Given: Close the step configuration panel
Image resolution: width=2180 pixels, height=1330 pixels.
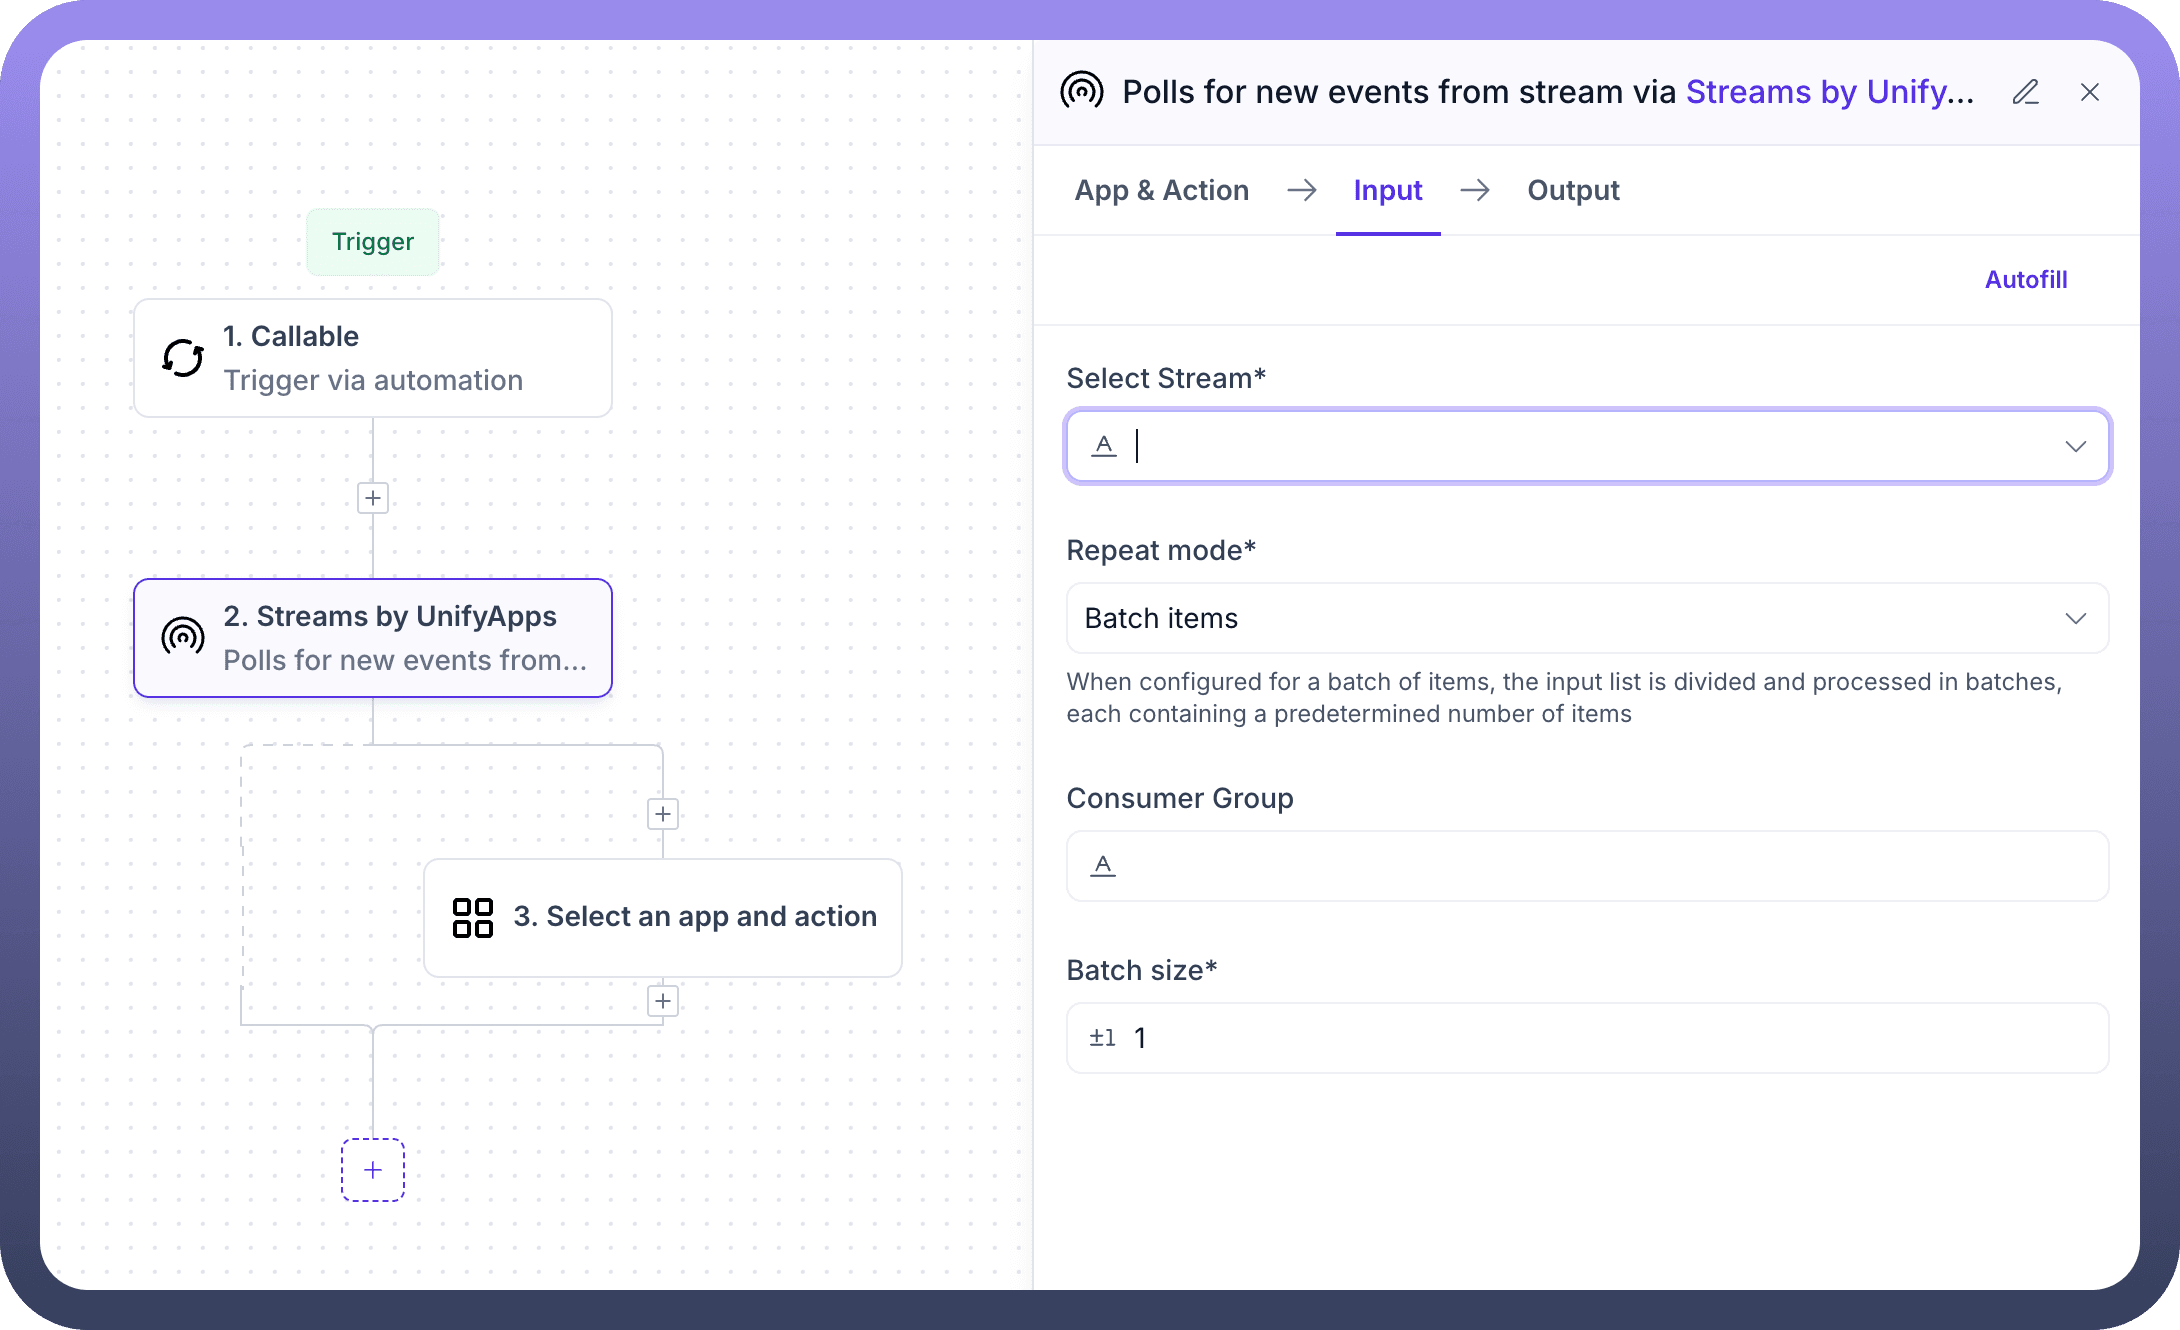Looking at the screenshot, I should 2089,92.
